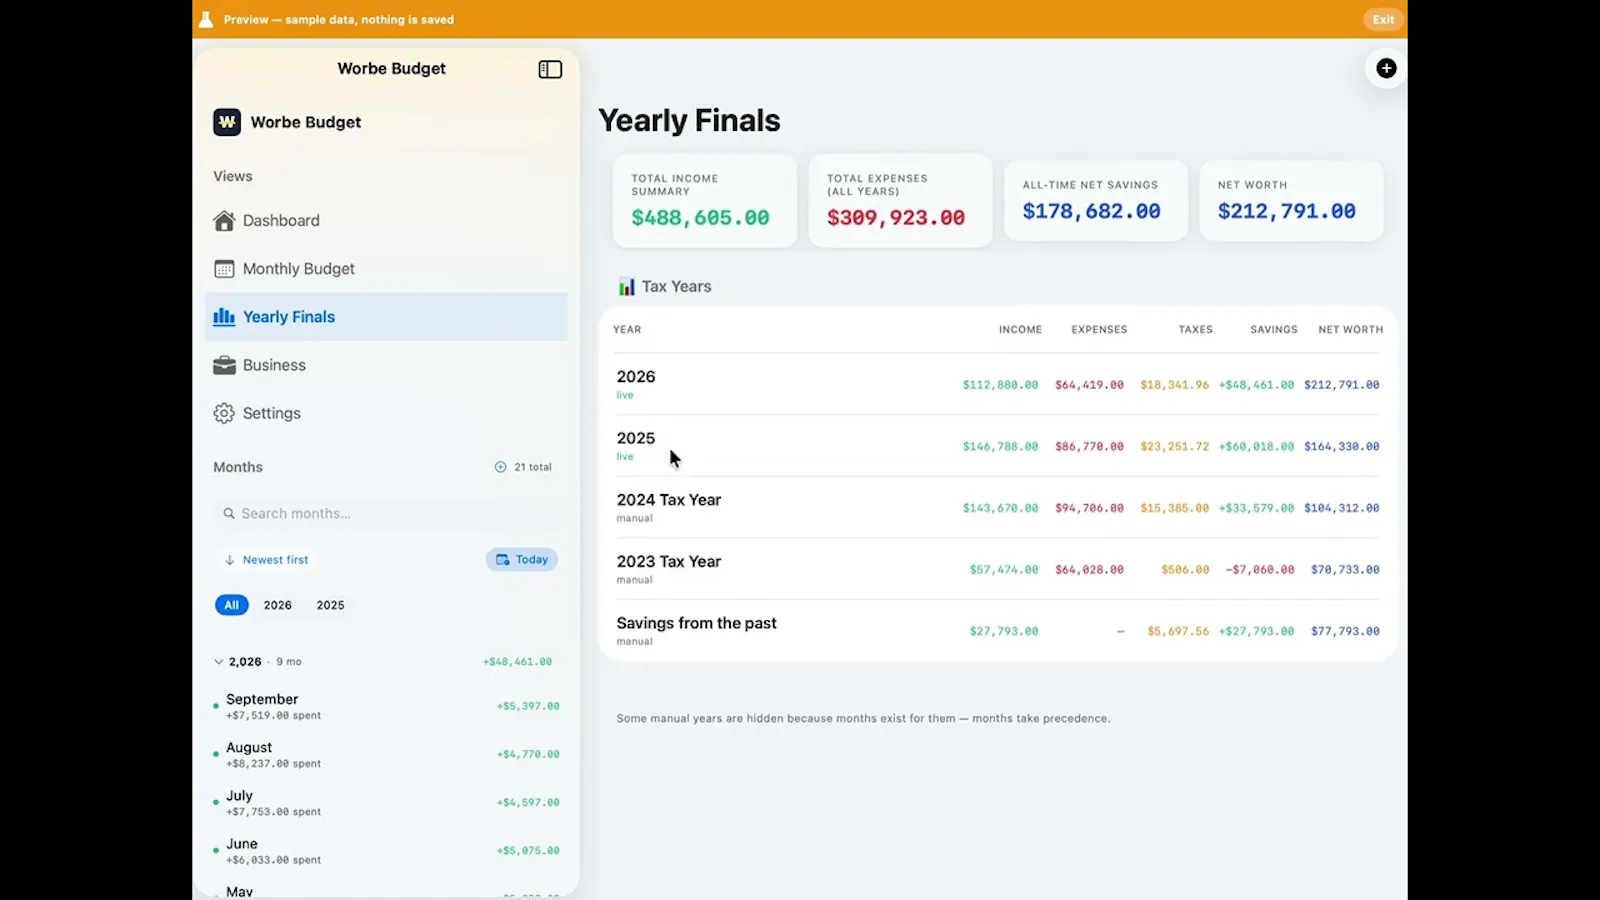The width and height of the screenshot is (1600, 900).
Task: Jump to Today in months list
Action: (522, 560)
